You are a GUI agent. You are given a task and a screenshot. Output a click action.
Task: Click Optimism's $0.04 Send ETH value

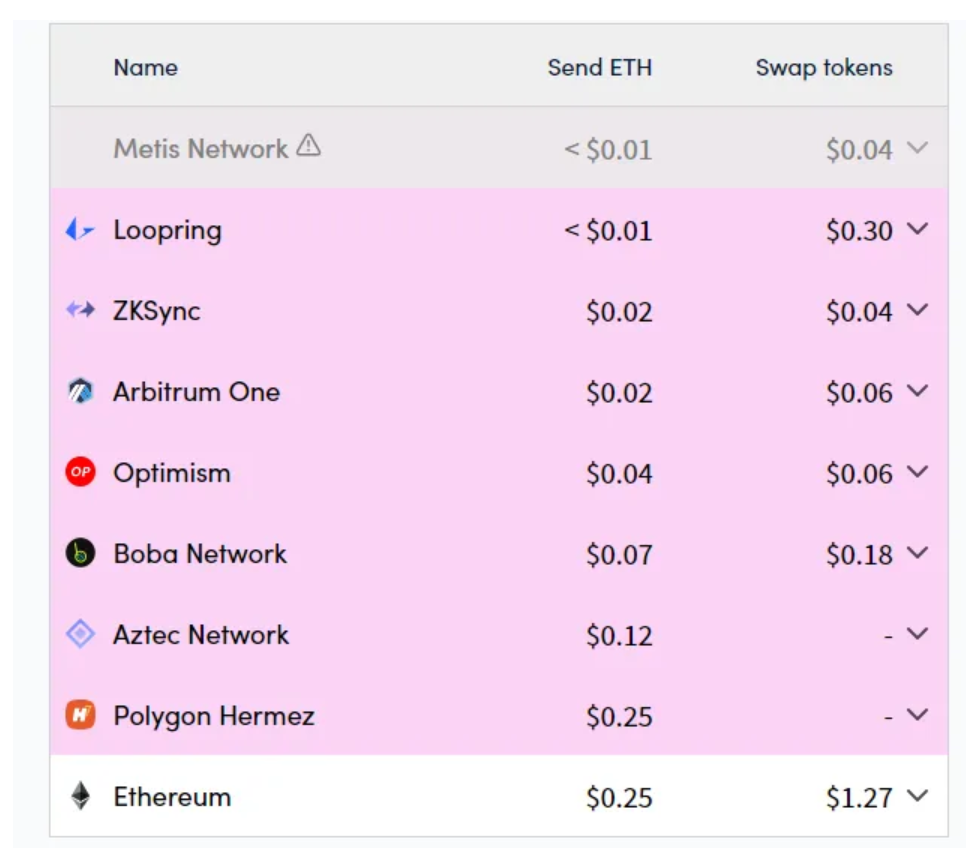click(x=619, y=474)
